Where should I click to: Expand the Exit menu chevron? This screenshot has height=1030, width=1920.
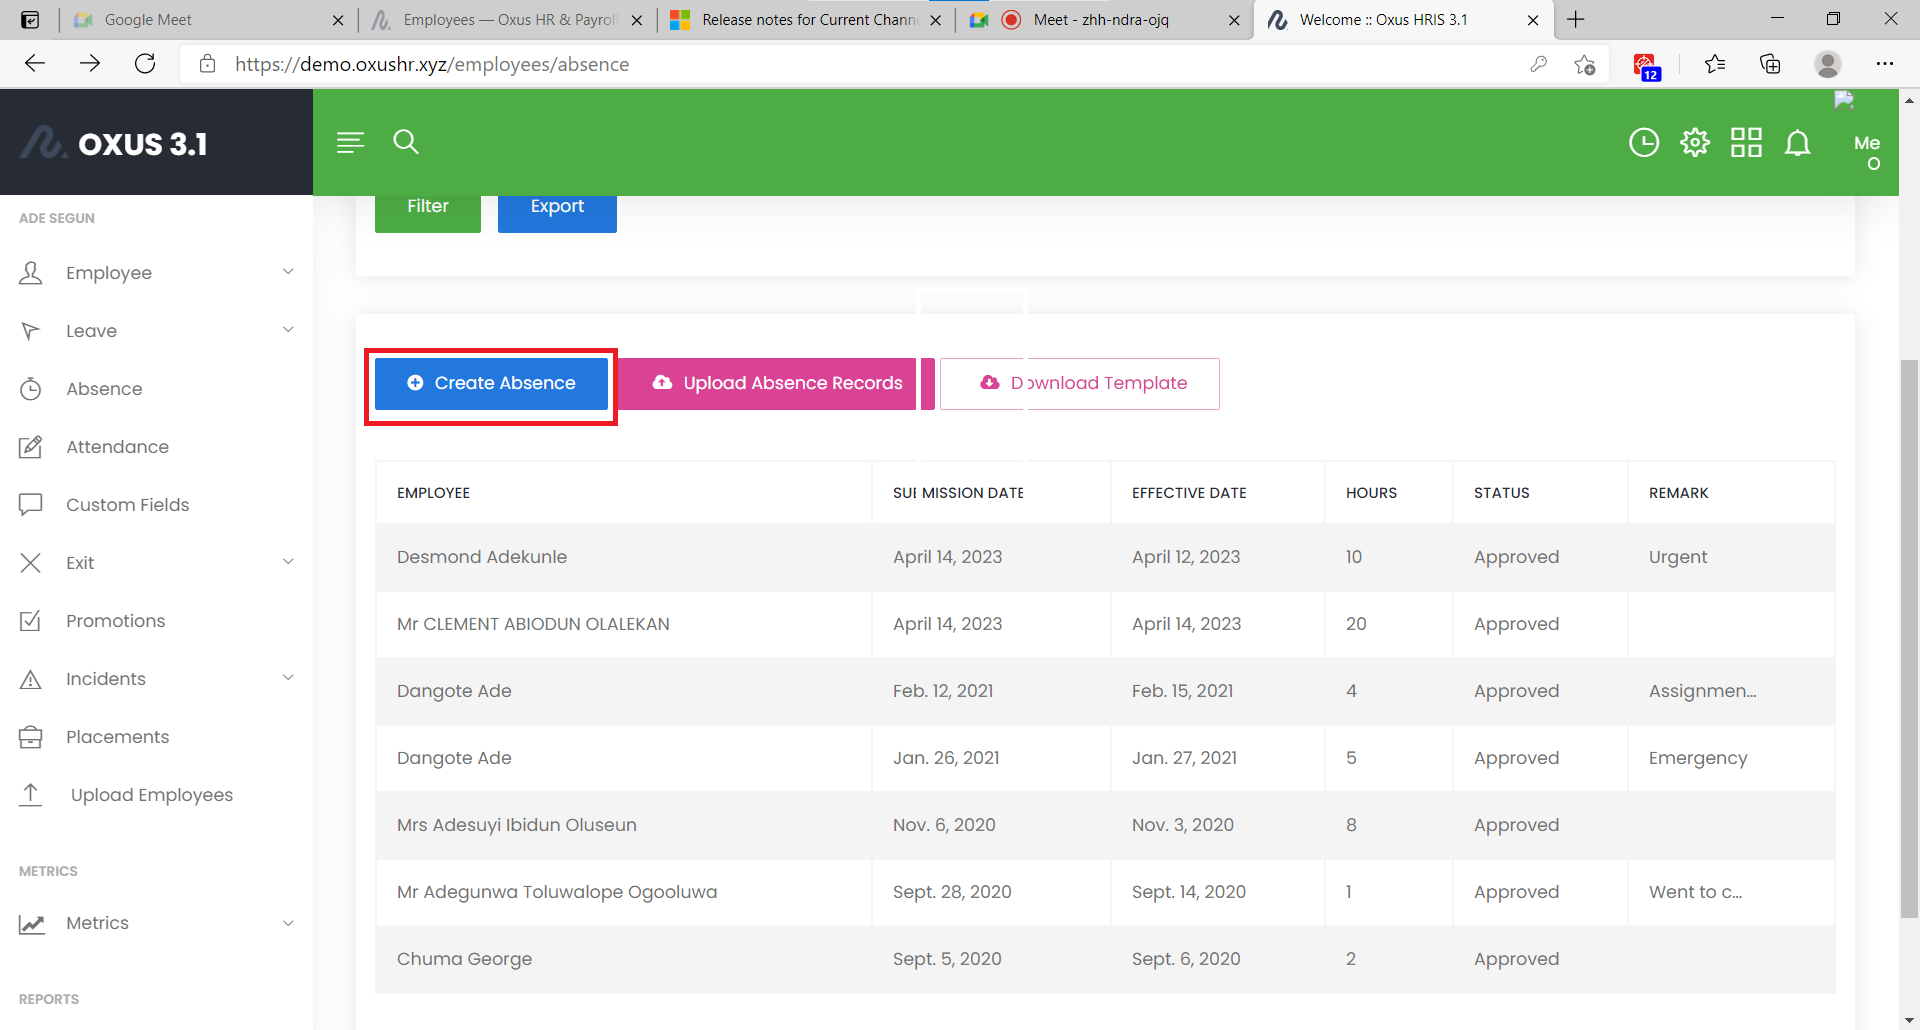(x=288, y=562)
